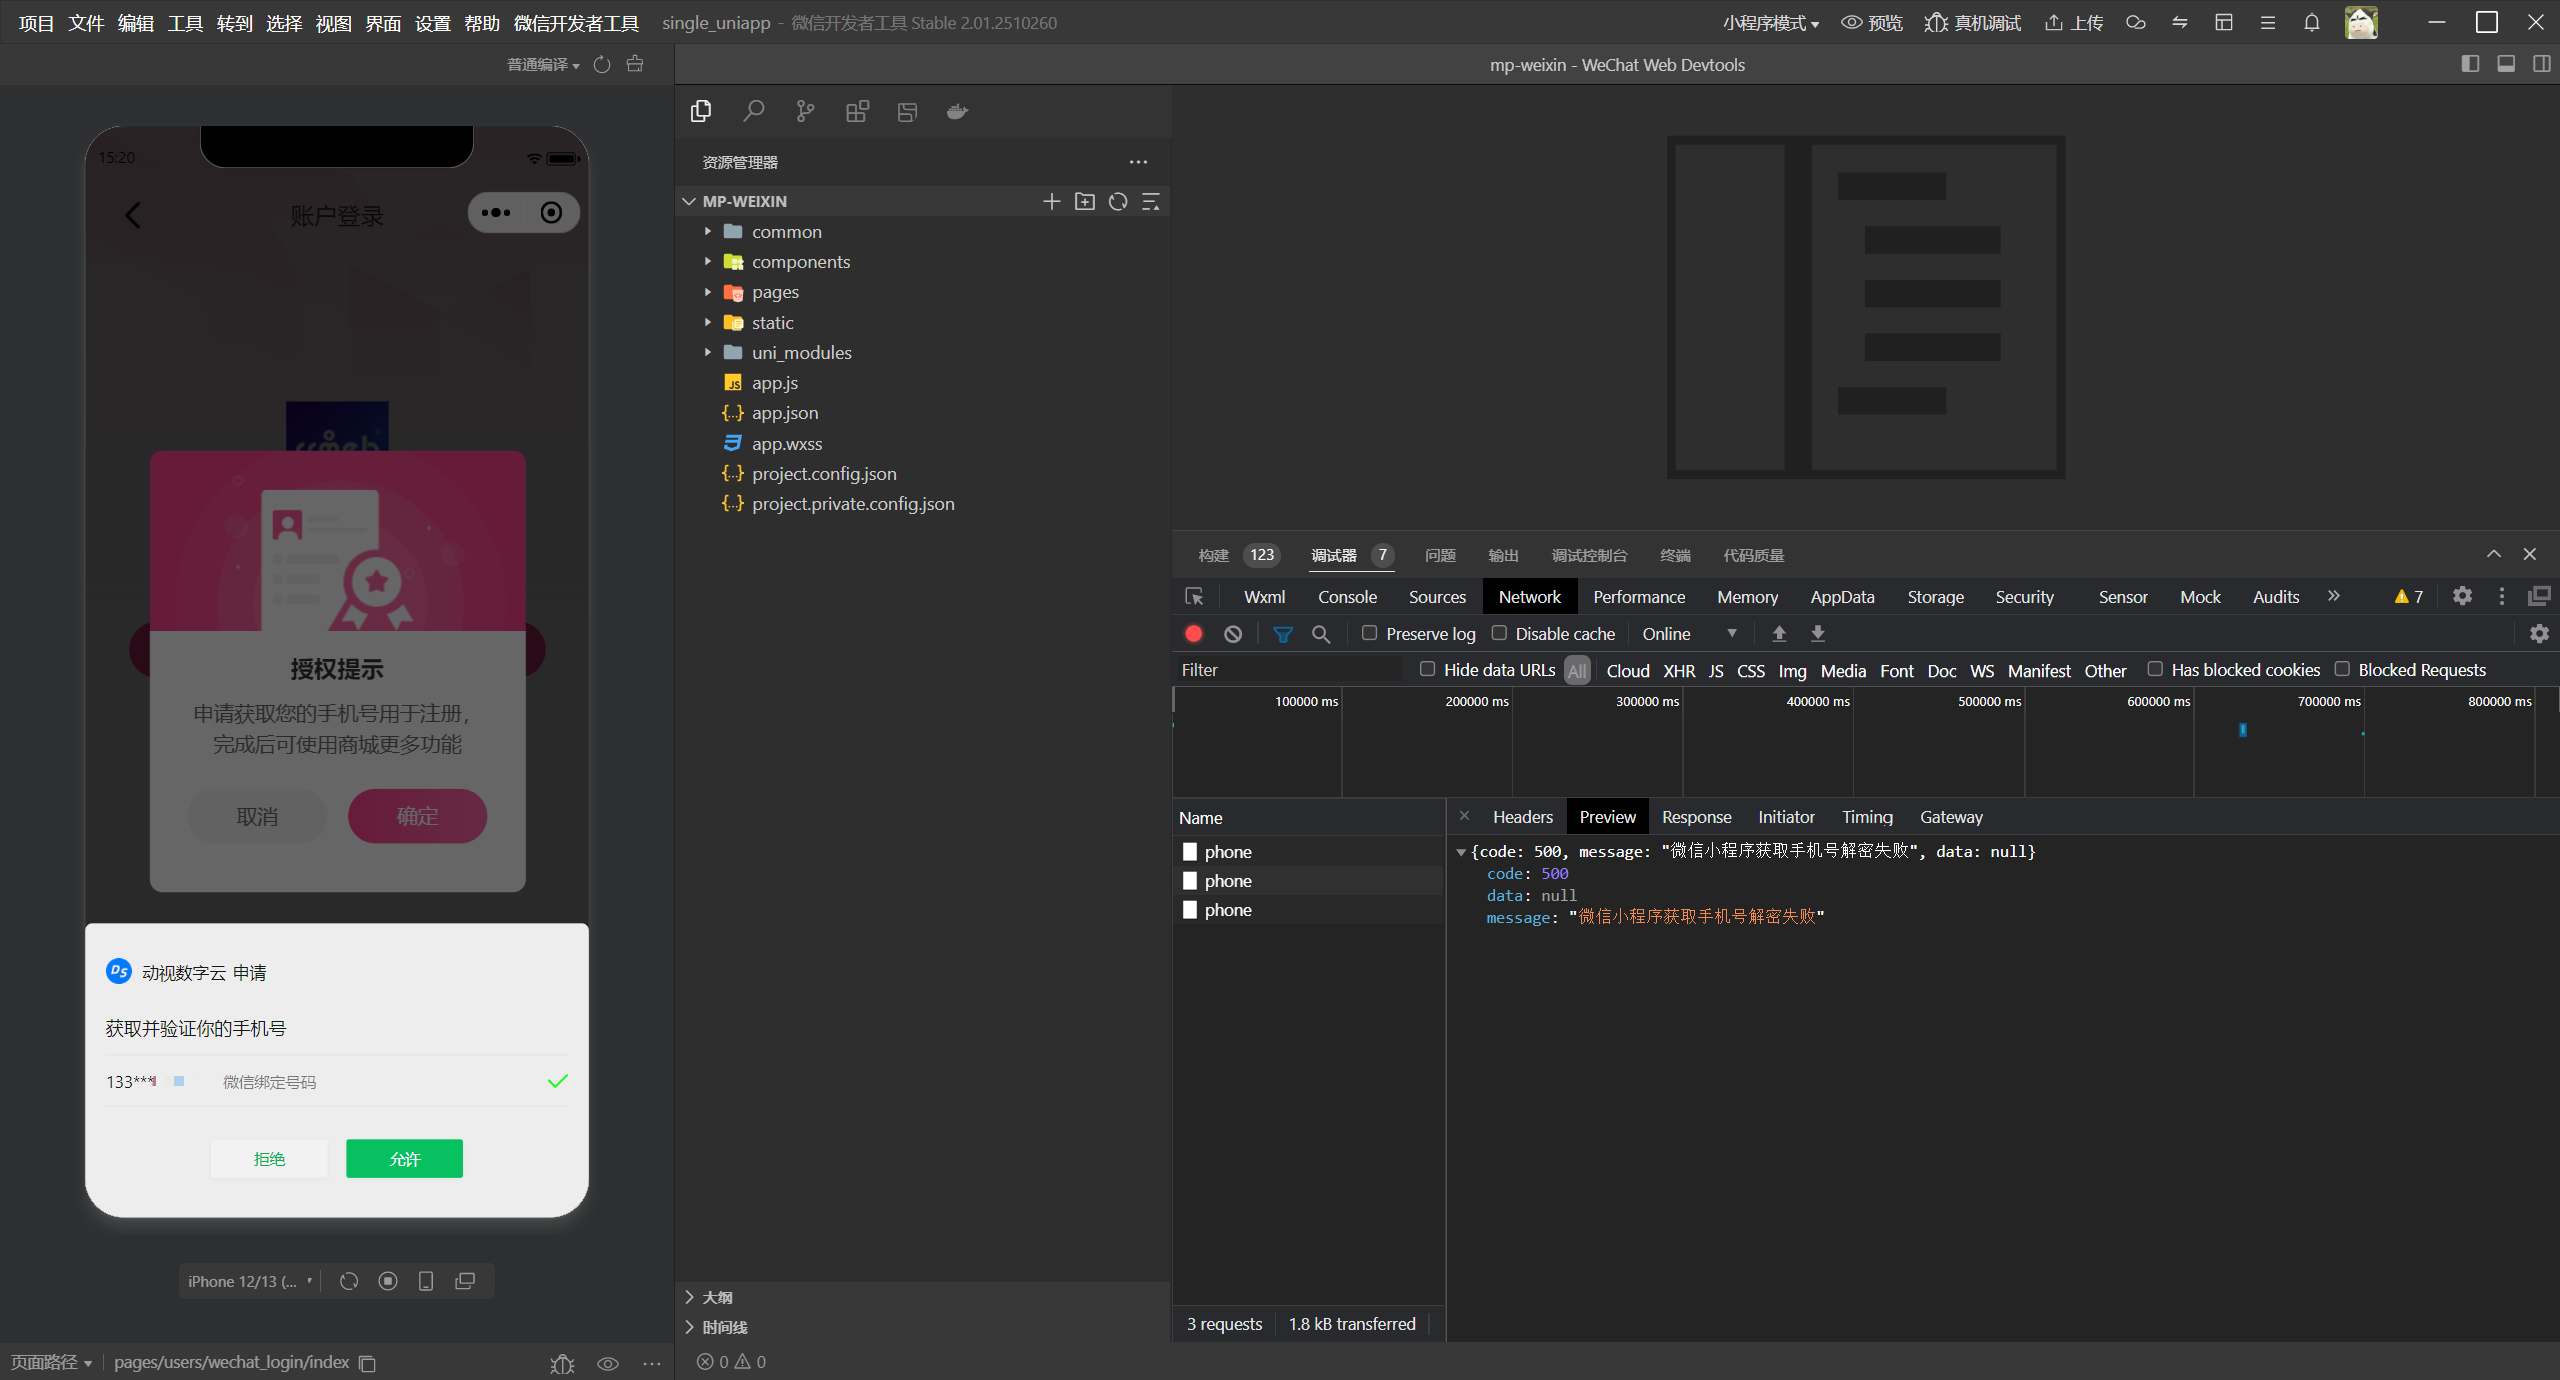Toggle the network filter funnel icon
Viewport: 2560px width, 1380px height.
point(1283,634)
